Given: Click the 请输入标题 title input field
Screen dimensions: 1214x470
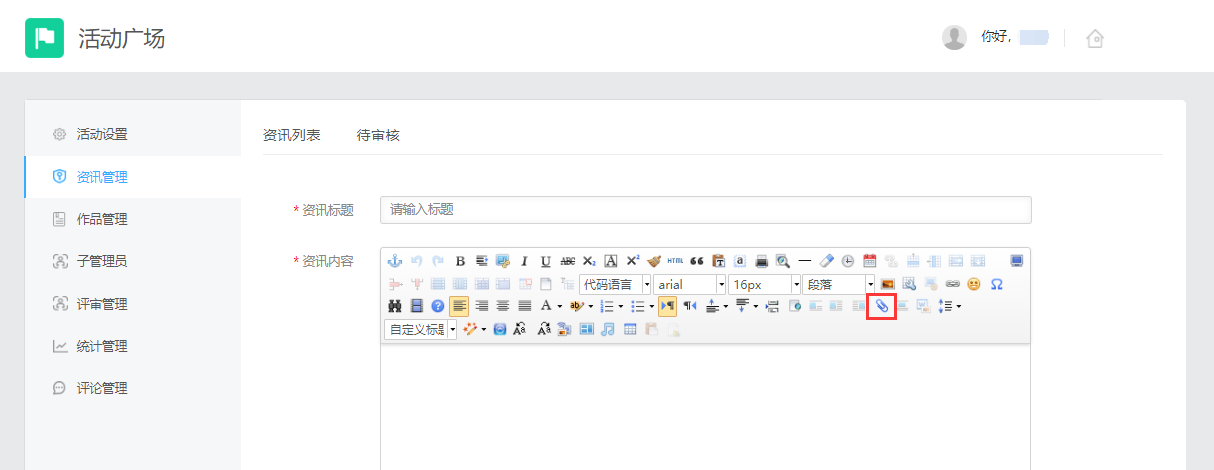Looking at the screenshot, I should tap(705, 210).
